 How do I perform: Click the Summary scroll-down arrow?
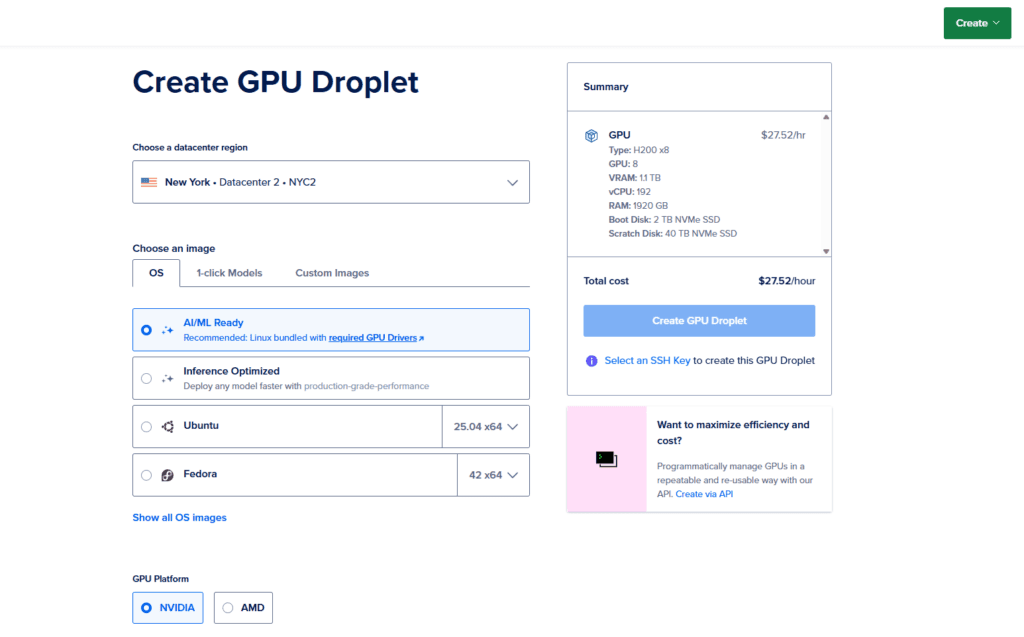click(826, 252)
